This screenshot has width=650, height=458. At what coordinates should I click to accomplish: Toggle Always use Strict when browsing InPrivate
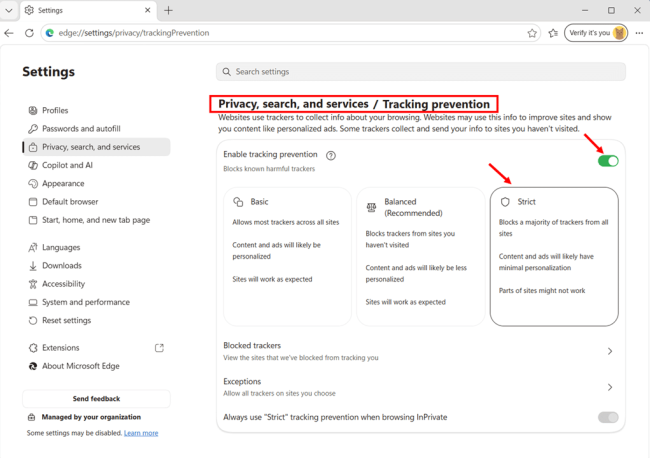coord(608,417)
